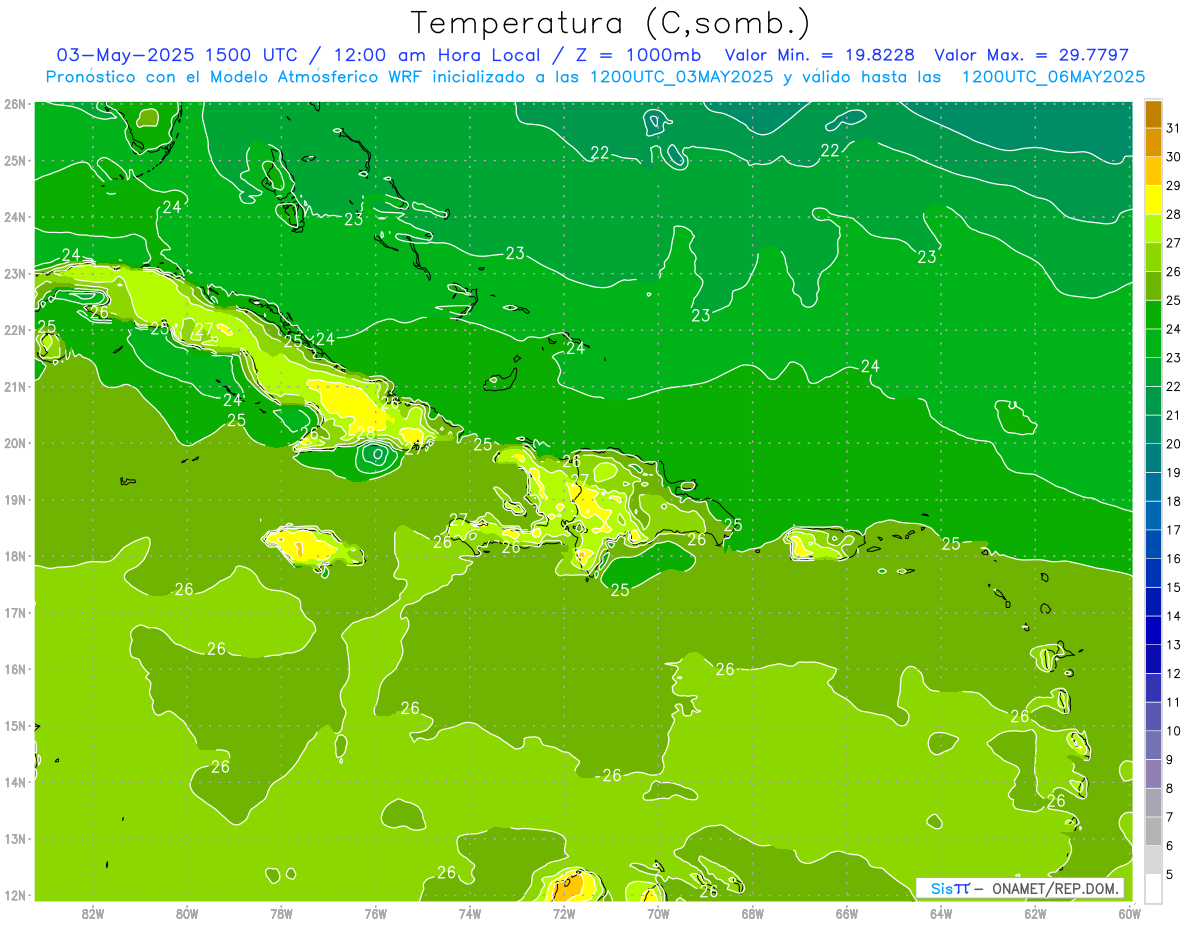Click the 12N latitude axis label

point(14,895)
